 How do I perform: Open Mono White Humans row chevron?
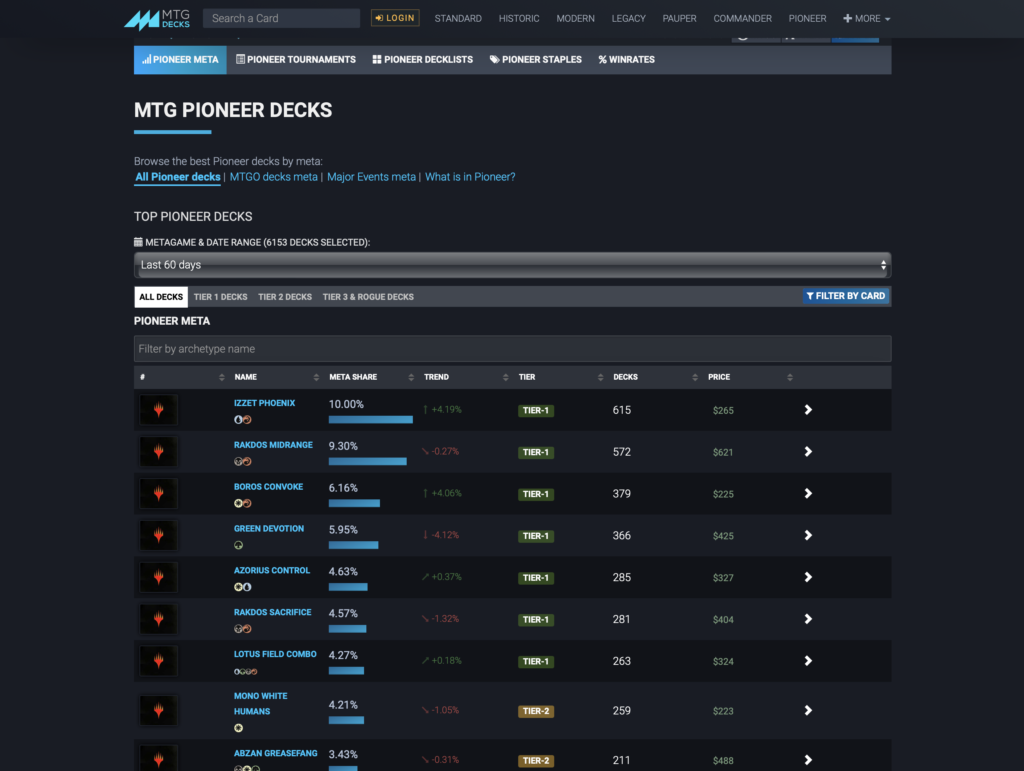[x=808, y=710]
